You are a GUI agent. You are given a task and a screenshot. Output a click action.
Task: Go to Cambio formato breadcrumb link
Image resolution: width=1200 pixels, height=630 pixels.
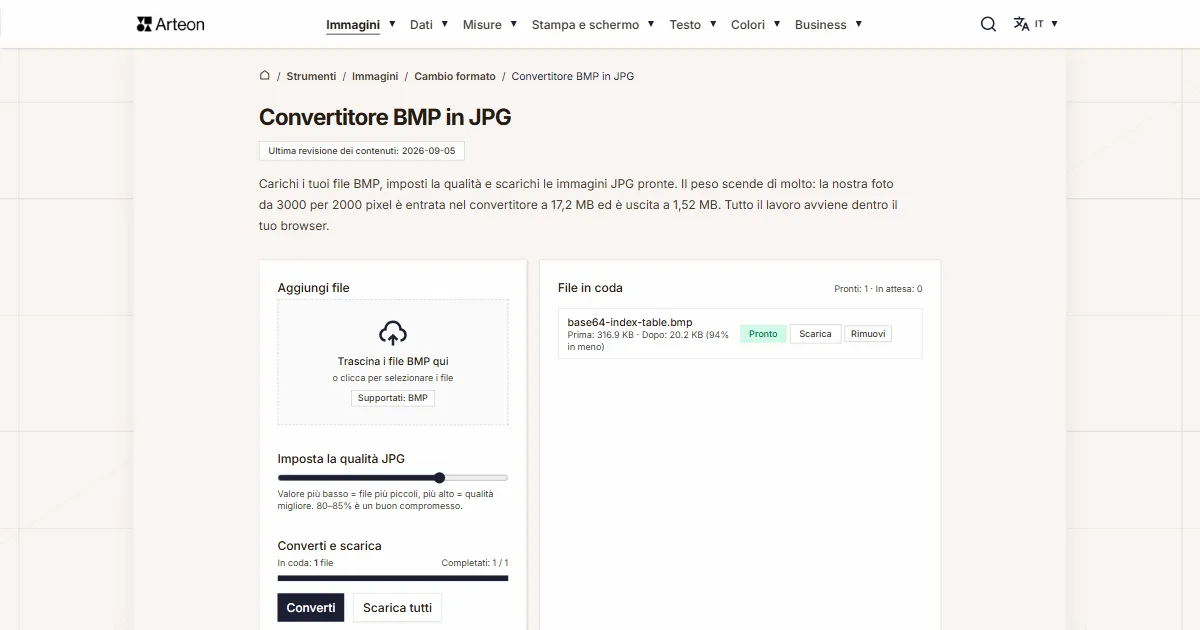tap(455, 76)
